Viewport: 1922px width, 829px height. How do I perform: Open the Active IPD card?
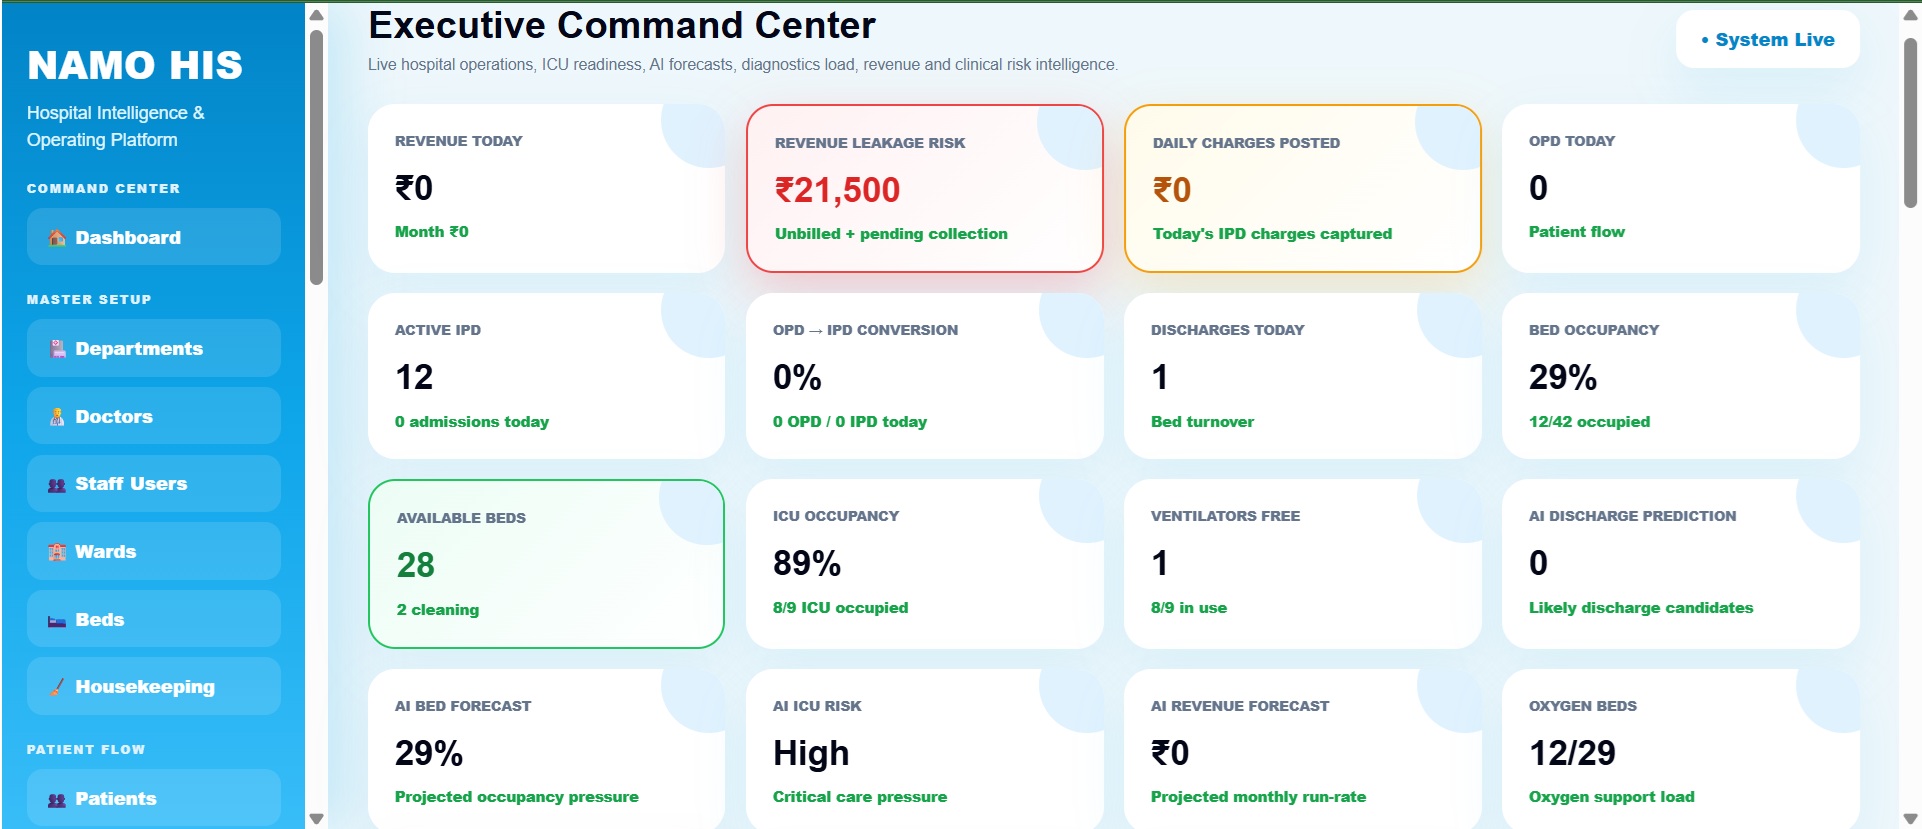(x=546, y=376)
